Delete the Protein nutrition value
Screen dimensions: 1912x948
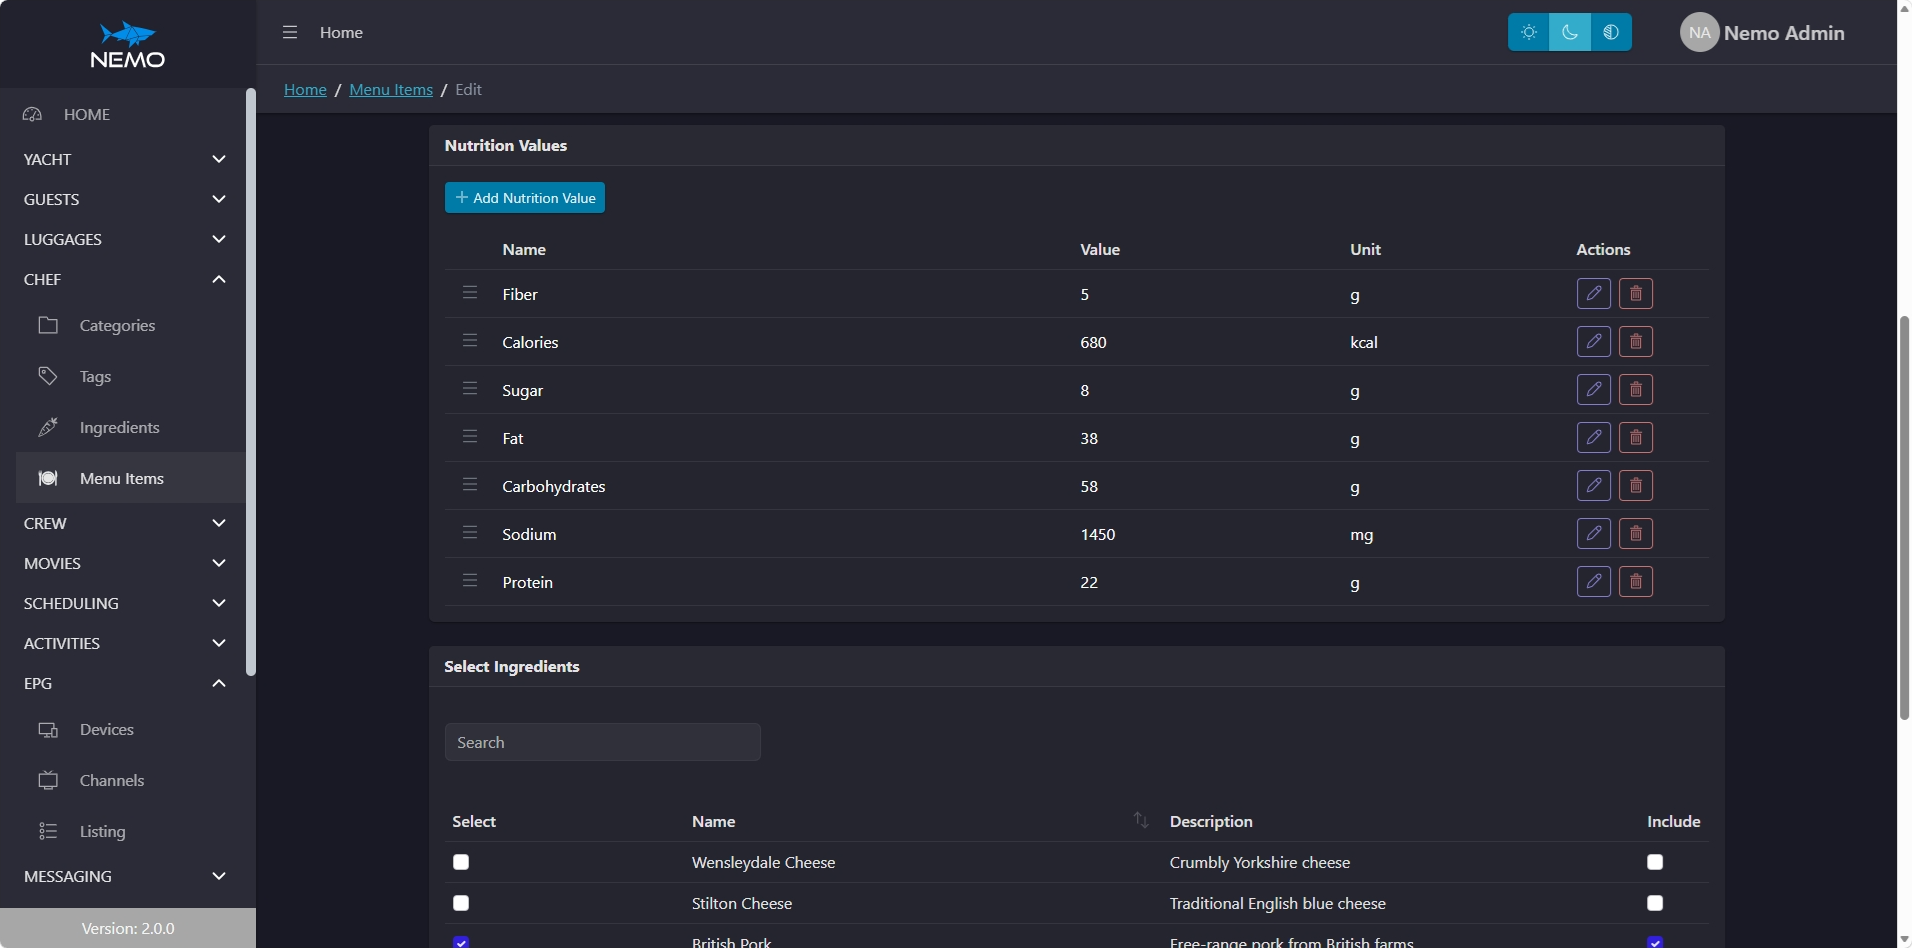point(1636,582)
